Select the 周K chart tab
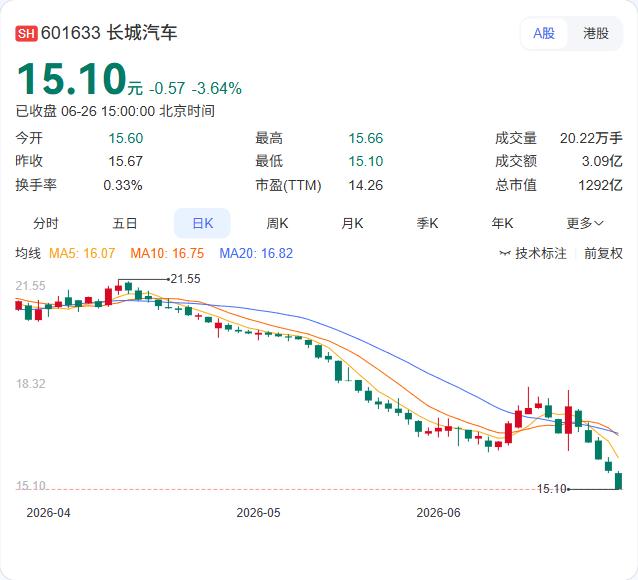The image size is (638, 580). click(277, 223)
